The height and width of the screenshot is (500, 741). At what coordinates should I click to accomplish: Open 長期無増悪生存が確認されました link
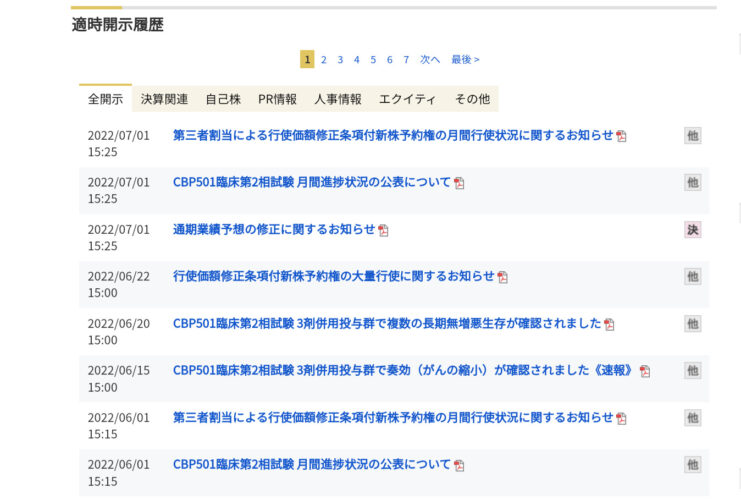point(387,324)
